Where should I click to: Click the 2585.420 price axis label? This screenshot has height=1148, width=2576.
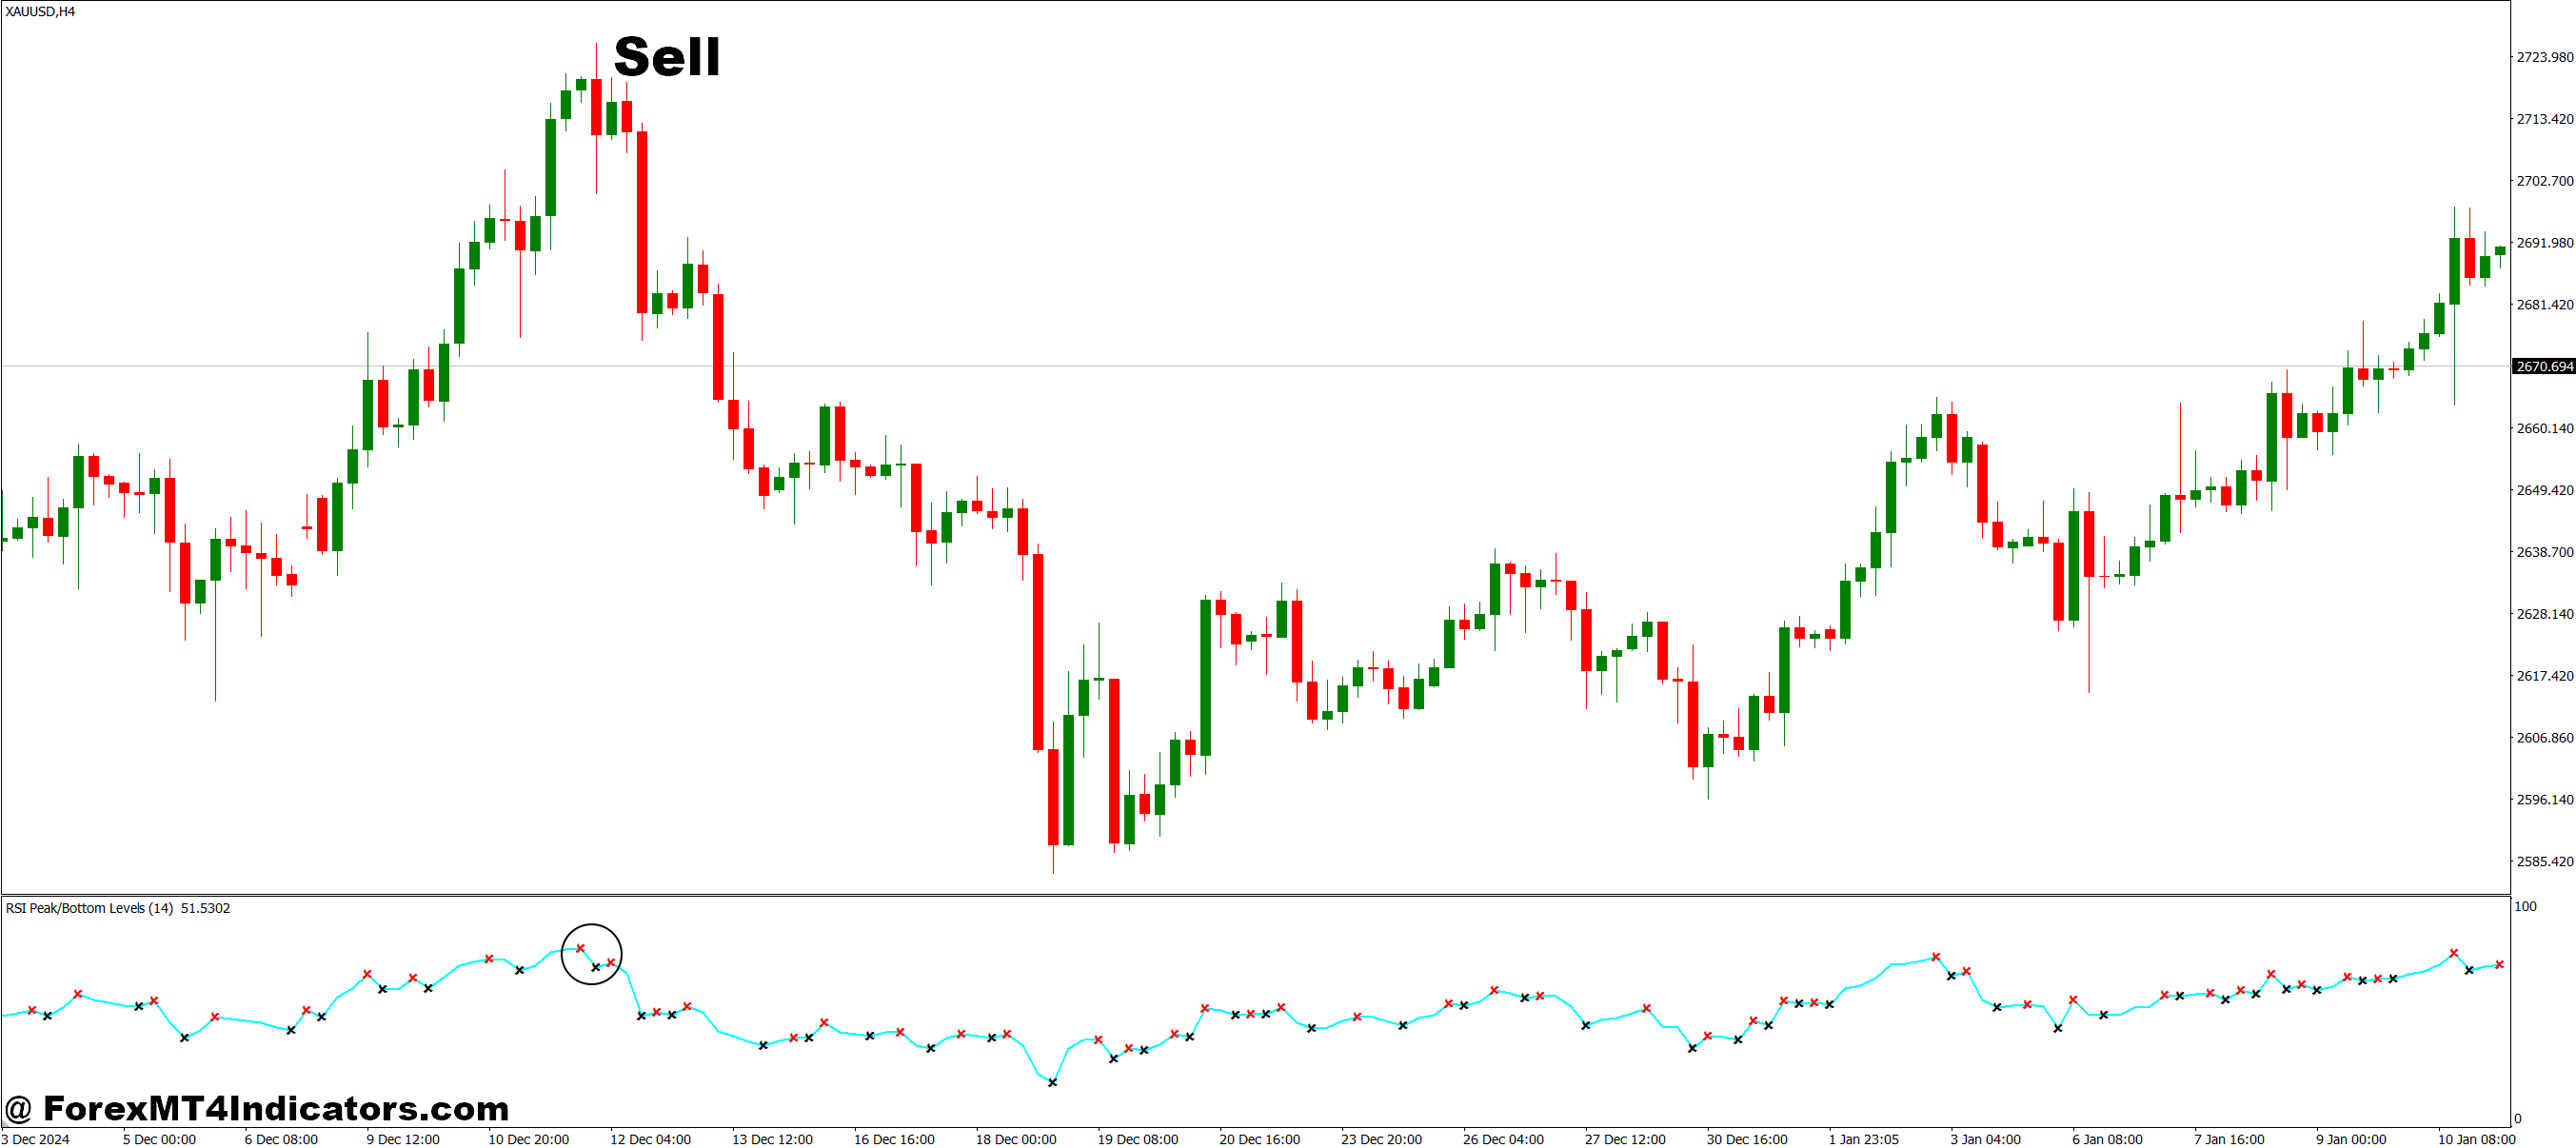pos(2544,861)
